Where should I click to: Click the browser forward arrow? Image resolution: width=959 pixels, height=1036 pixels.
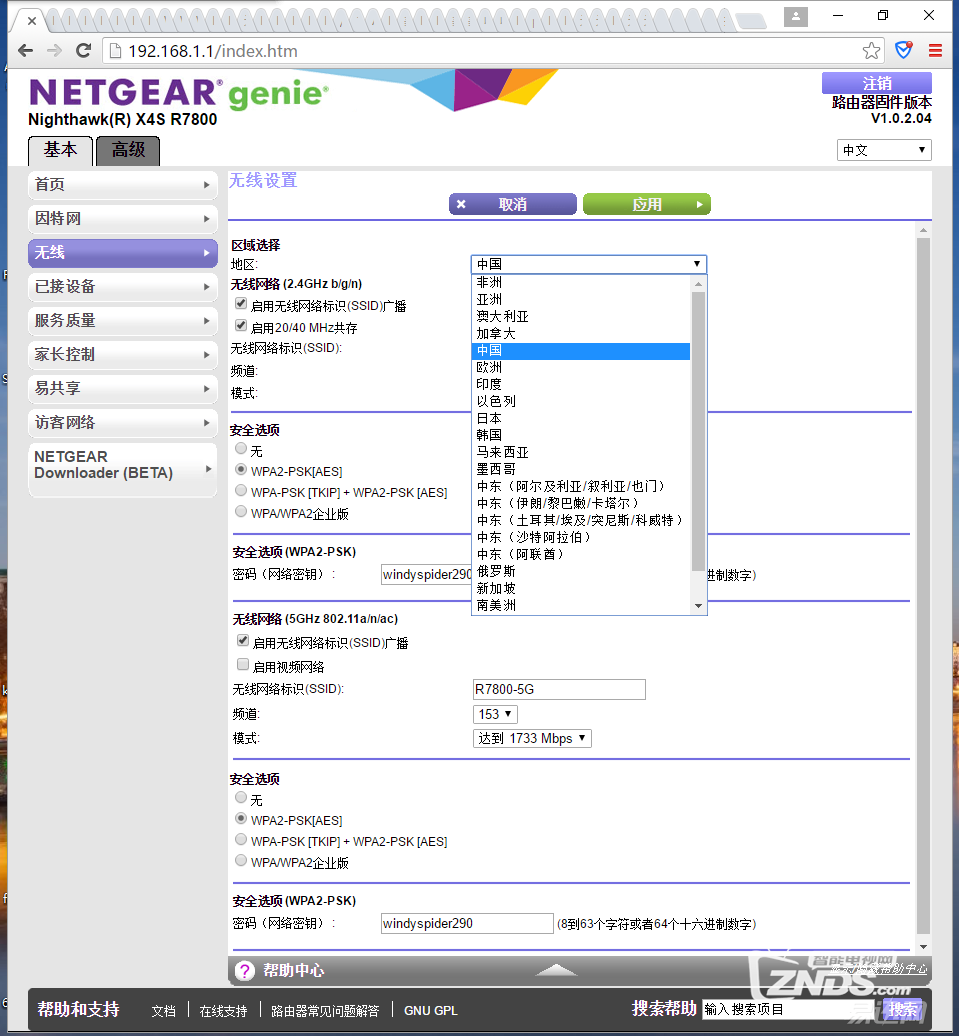(54, 51)
